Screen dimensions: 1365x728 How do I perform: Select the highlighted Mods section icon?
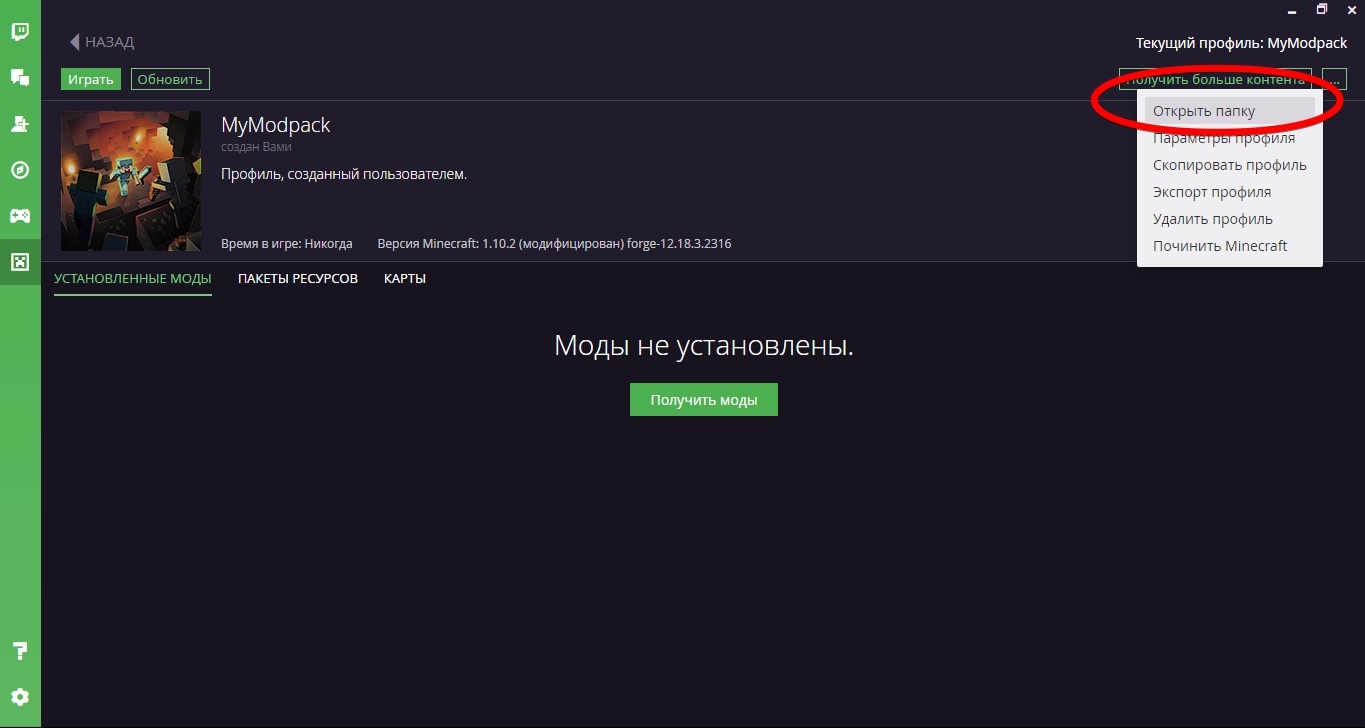20,261
